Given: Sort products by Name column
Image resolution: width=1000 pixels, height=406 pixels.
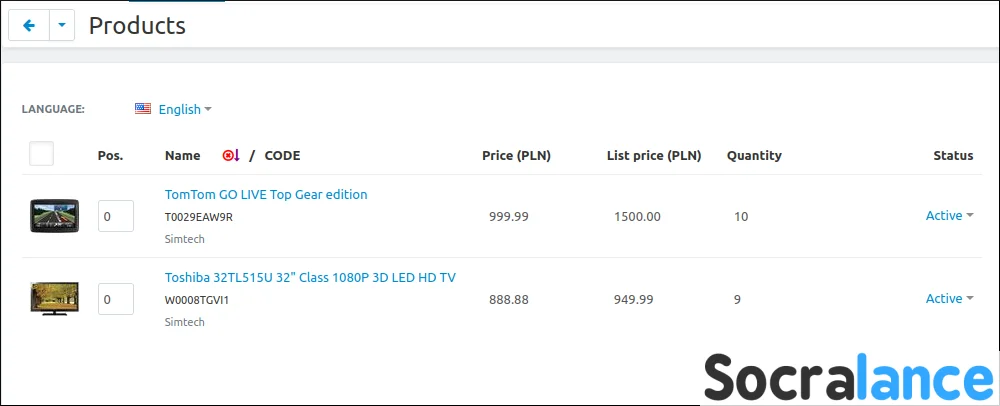Looking at the screenshot, I should tap(182, 156).
